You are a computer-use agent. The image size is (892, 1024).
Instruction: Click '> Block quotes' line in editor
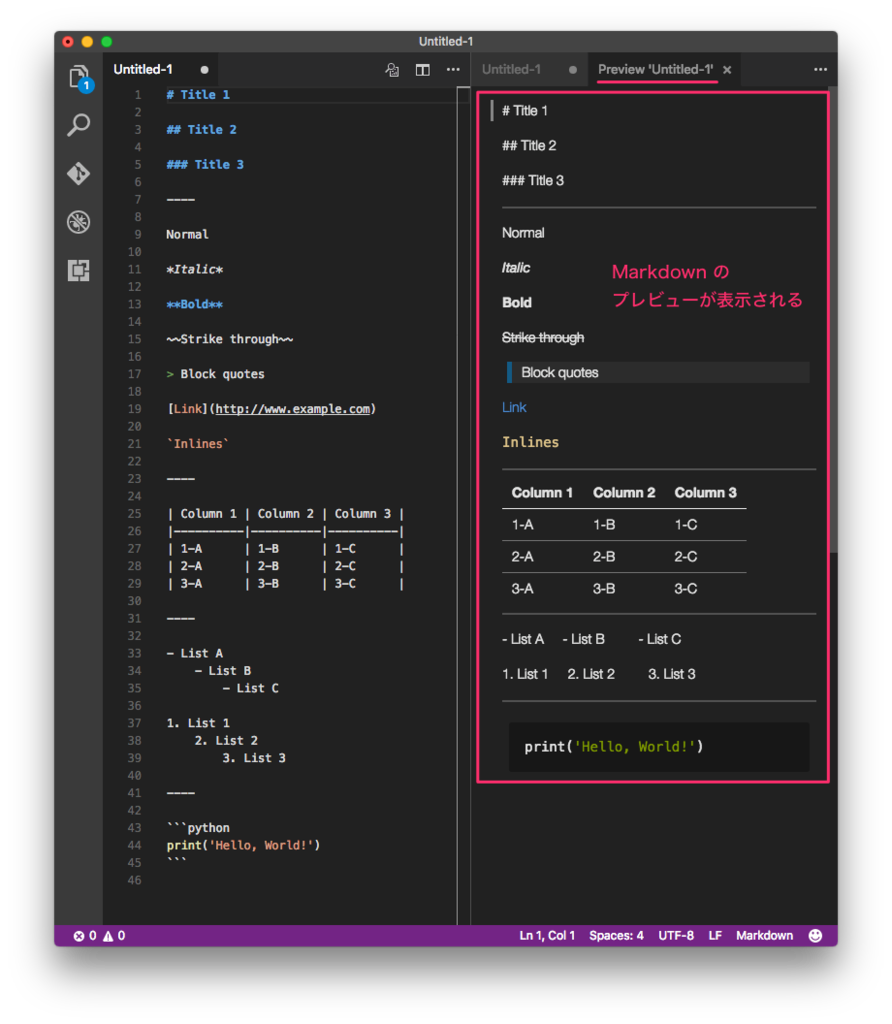point(215,374)
